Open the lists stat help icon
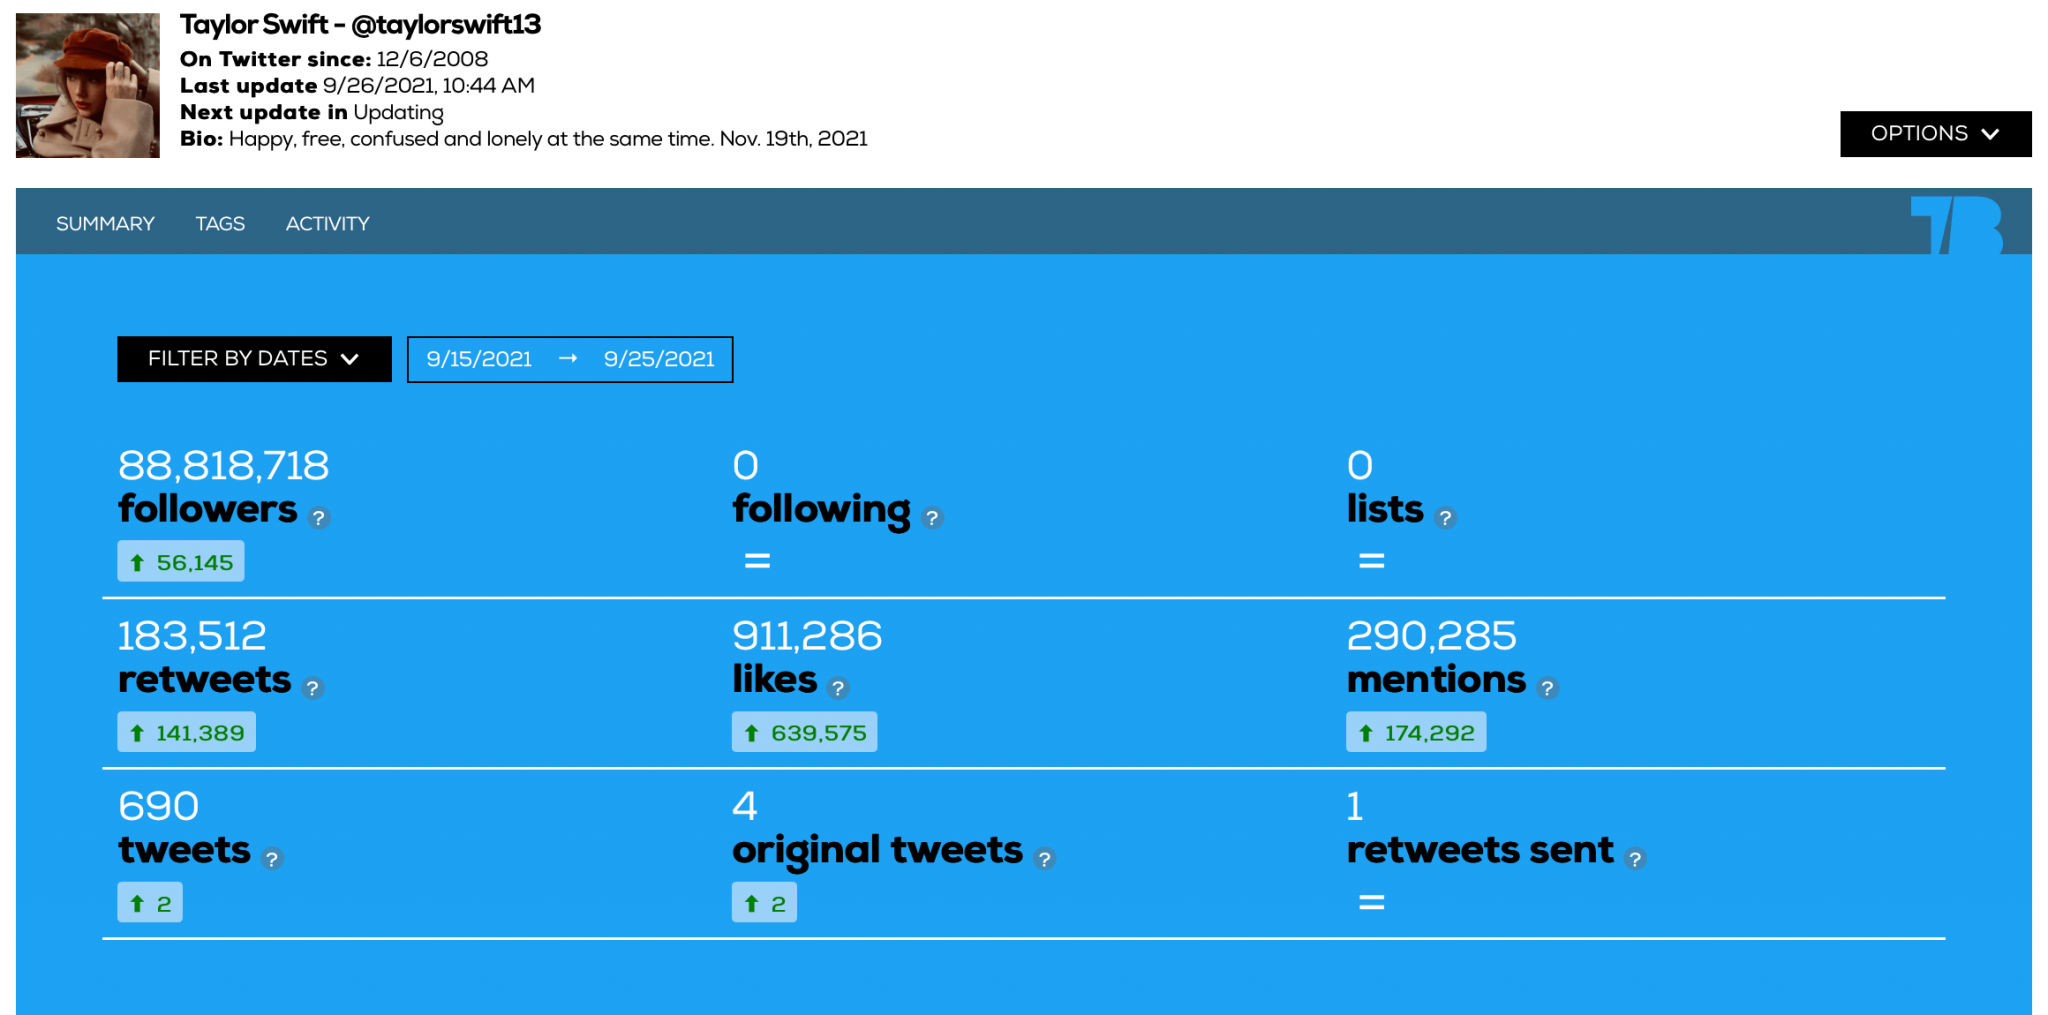 click(x=1446, y=518)
